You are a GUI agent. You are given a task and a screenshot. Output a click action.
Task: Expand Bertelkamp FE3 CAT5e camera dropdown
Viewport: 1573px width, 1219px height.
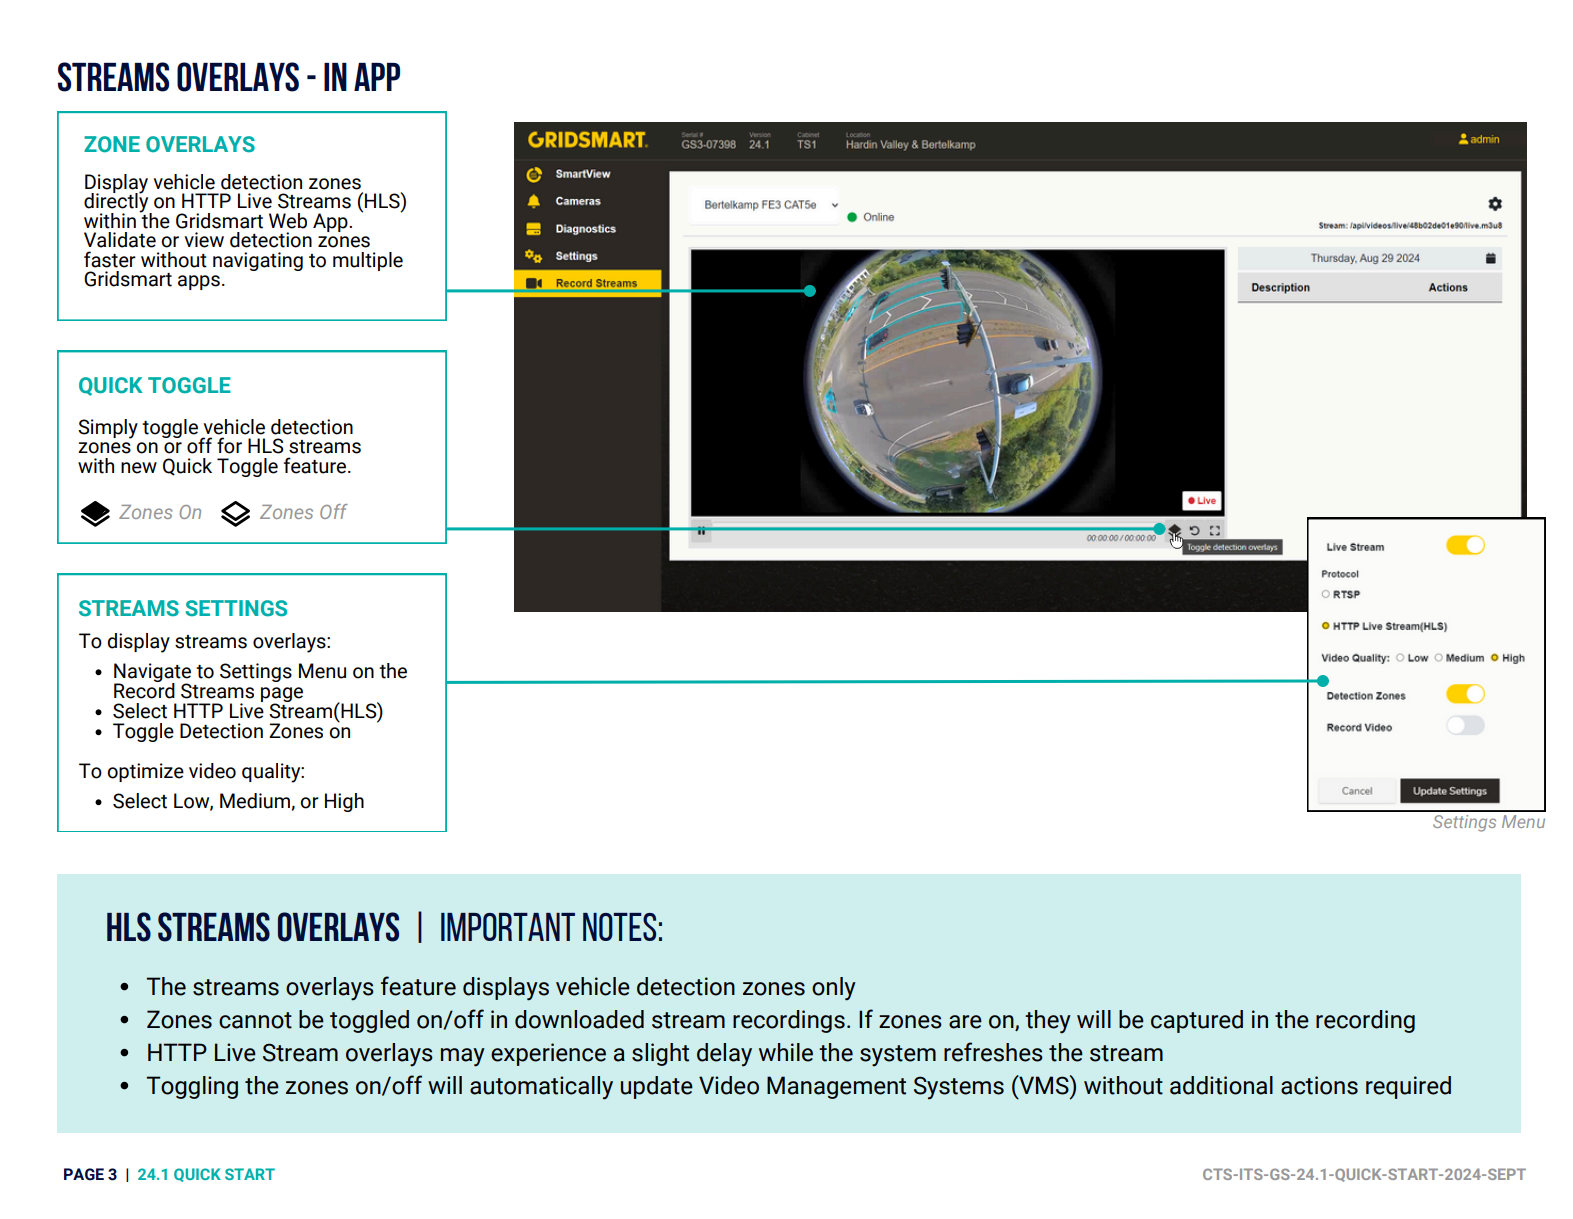tap(766, 205)
